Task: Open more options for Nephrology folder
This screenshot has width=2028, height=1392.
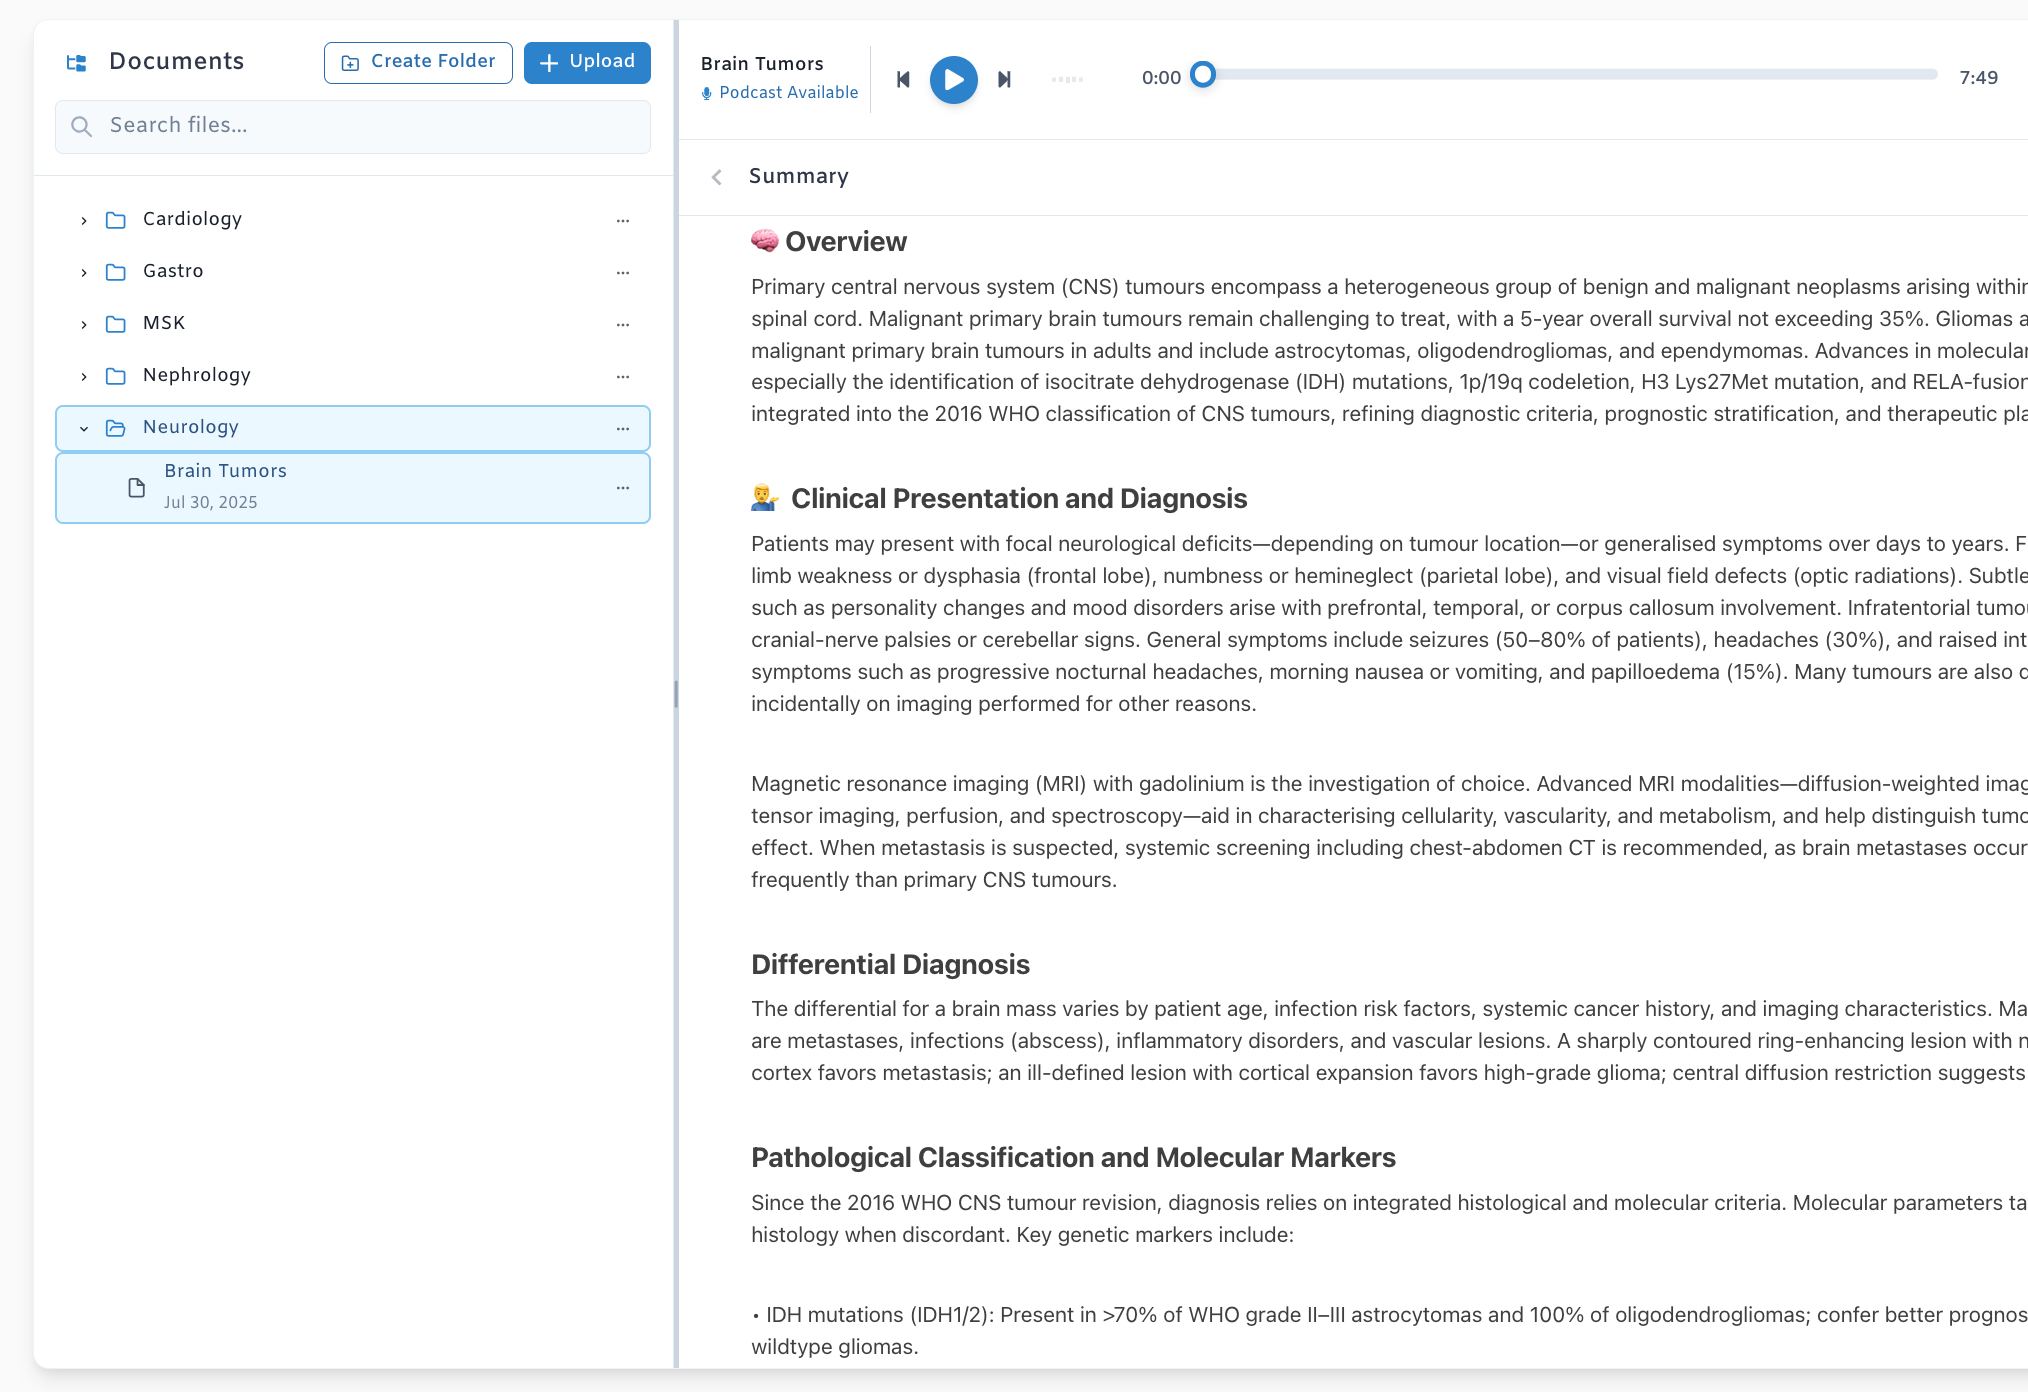Action: [623, 376]
